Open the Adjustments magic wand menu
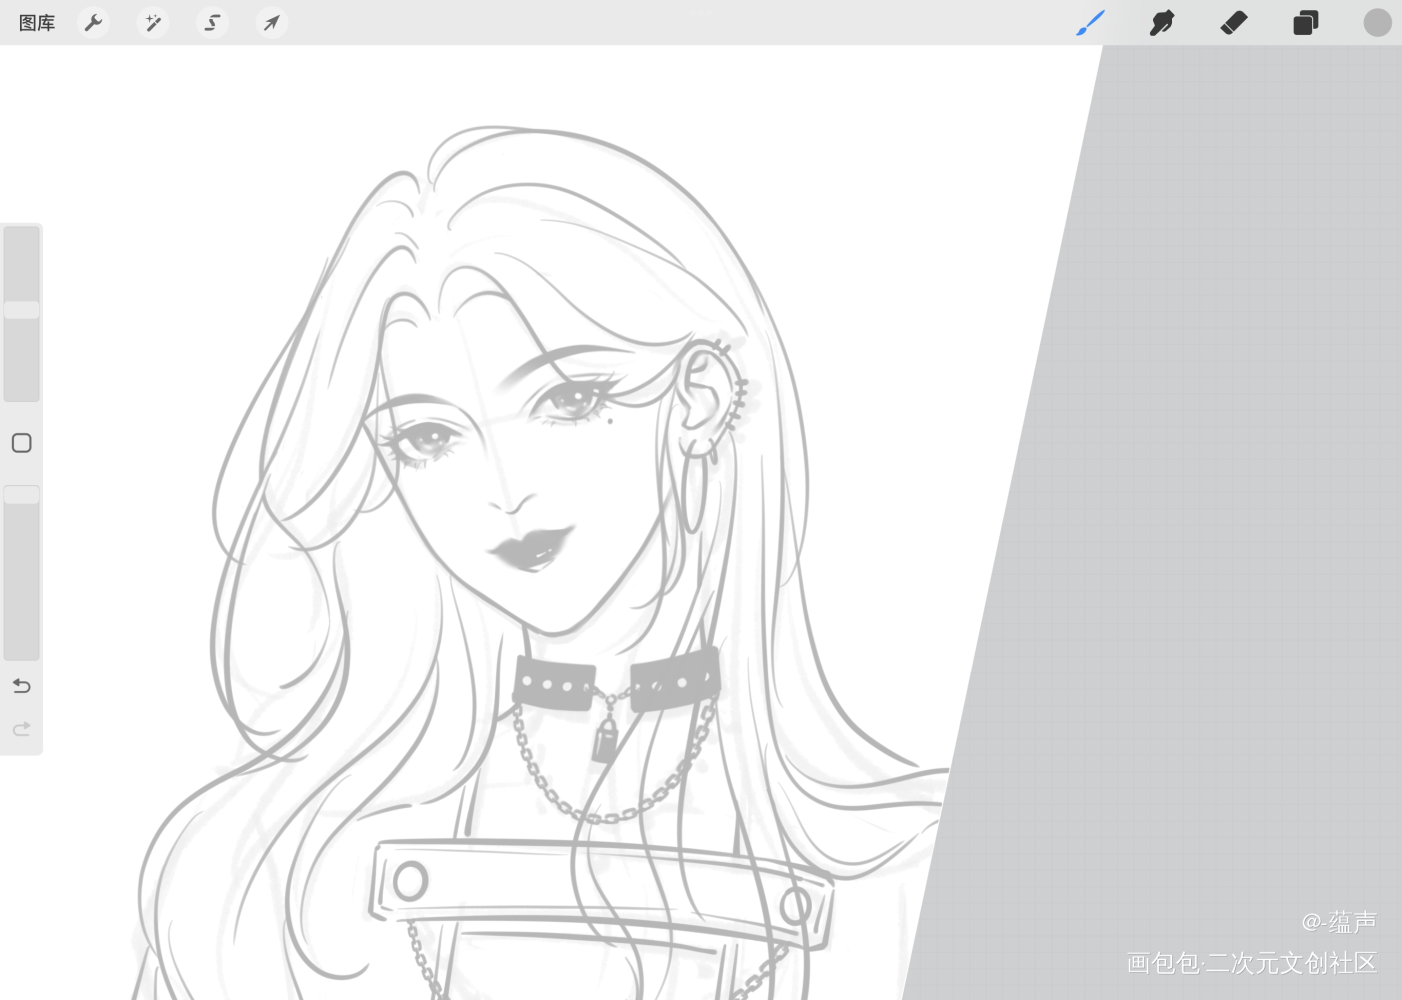 point(153,23)
